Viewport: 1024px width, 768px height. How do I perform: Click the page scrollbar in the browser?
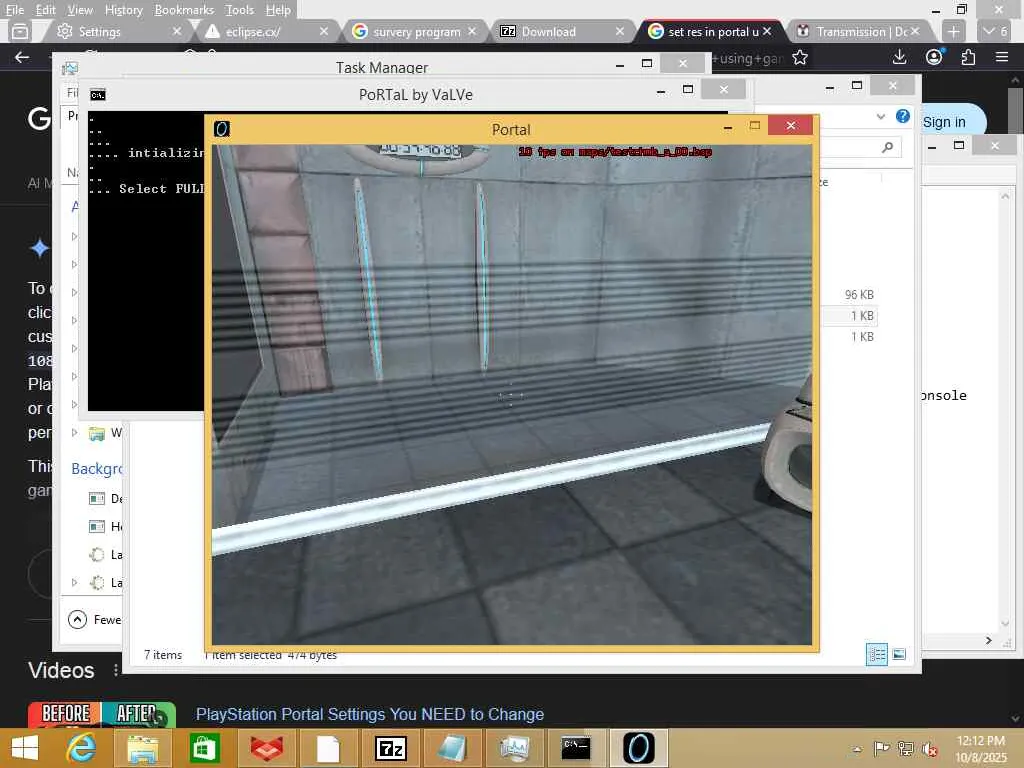tap(1015, 108)
